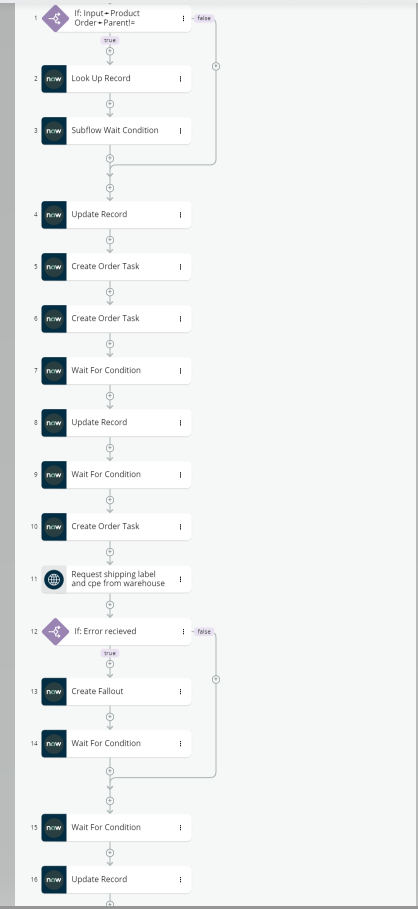
Task: Add a step on the false branch after step 1
Action: click(x=216, y=66)
